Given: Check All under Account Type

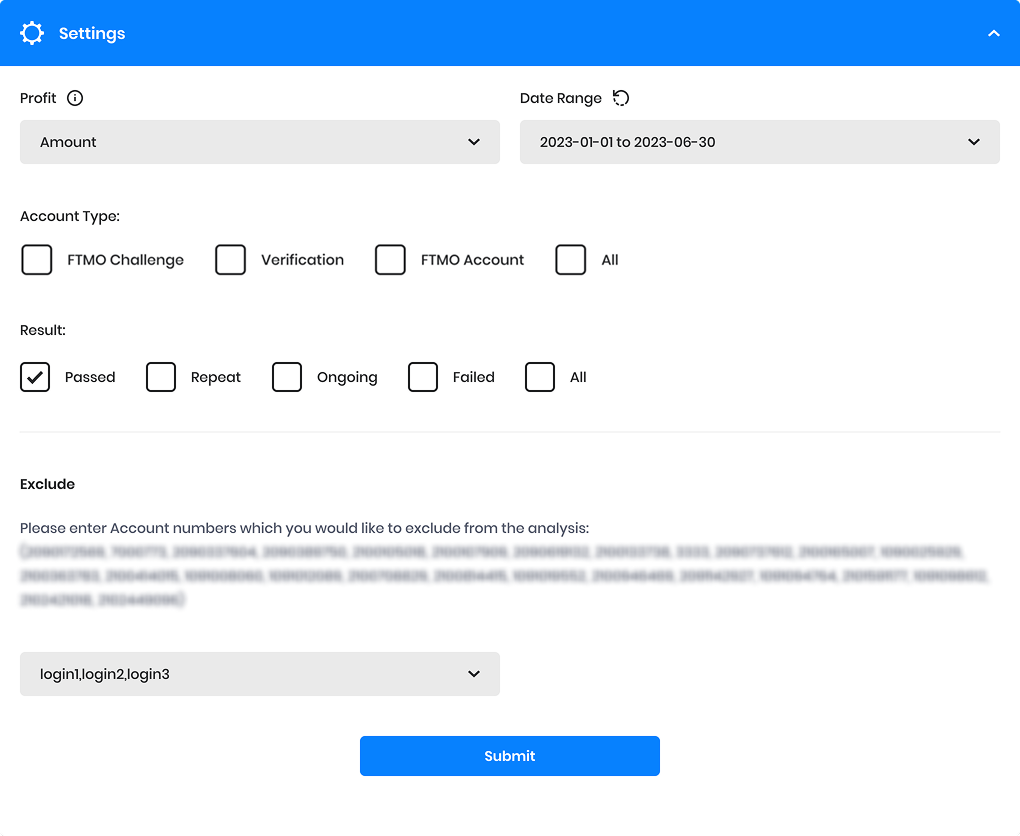Looking at the screenshot, I should 570,259.
